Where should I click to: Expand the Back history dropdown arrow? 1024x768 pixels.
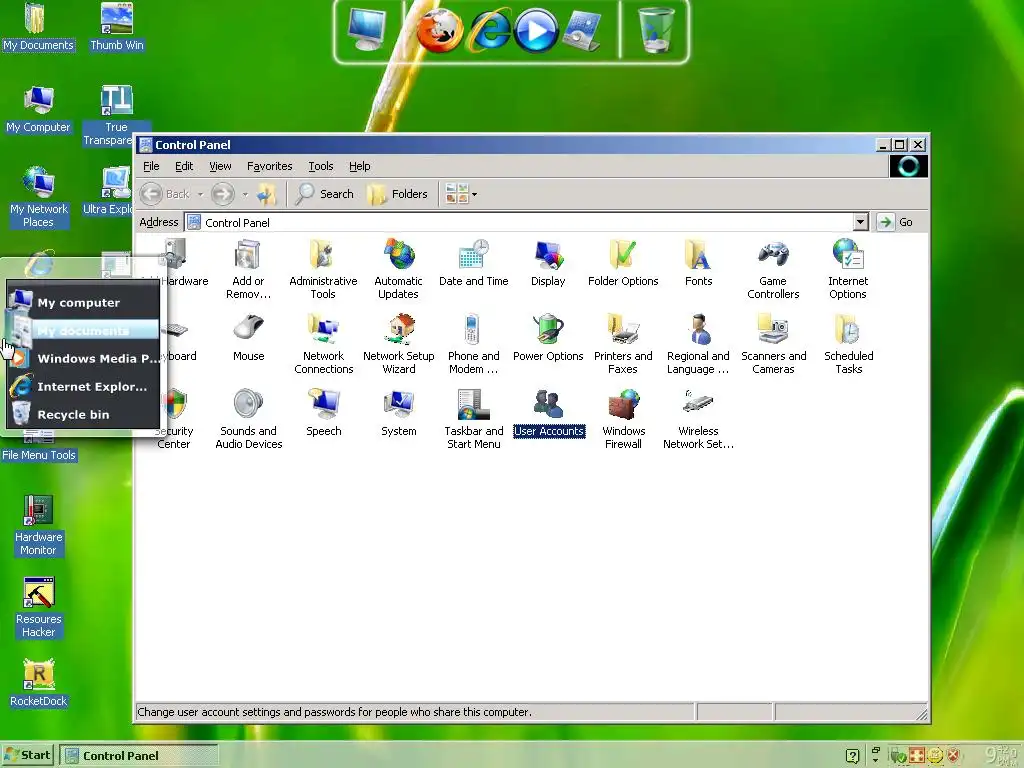click(x=200, y=194)
